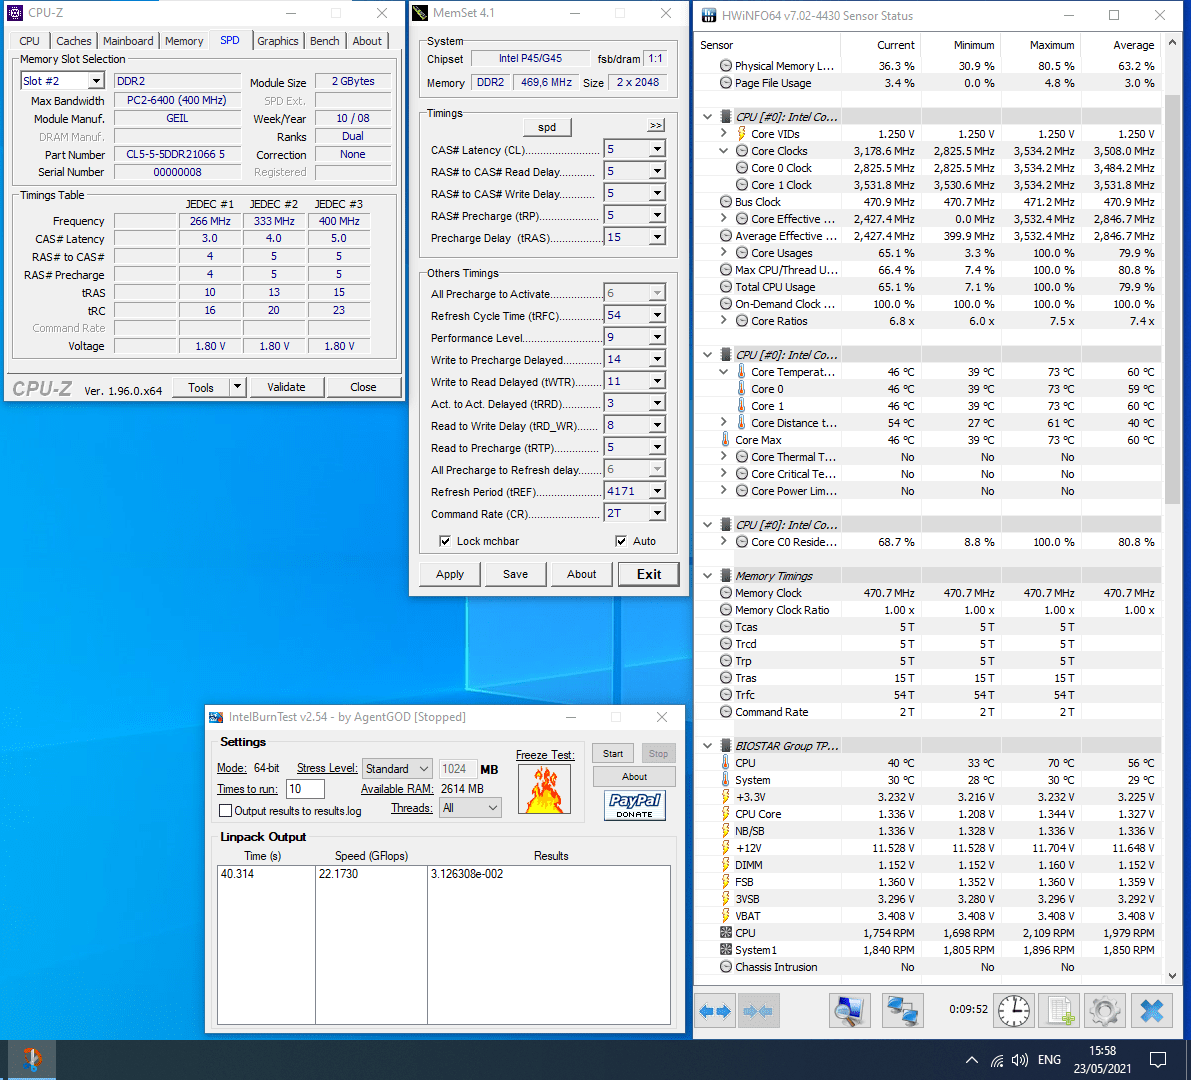Screen dimensions: 1191x1080
Task: Click the HWiNFO log file add icon
Action: [x=1060, y=1011]
